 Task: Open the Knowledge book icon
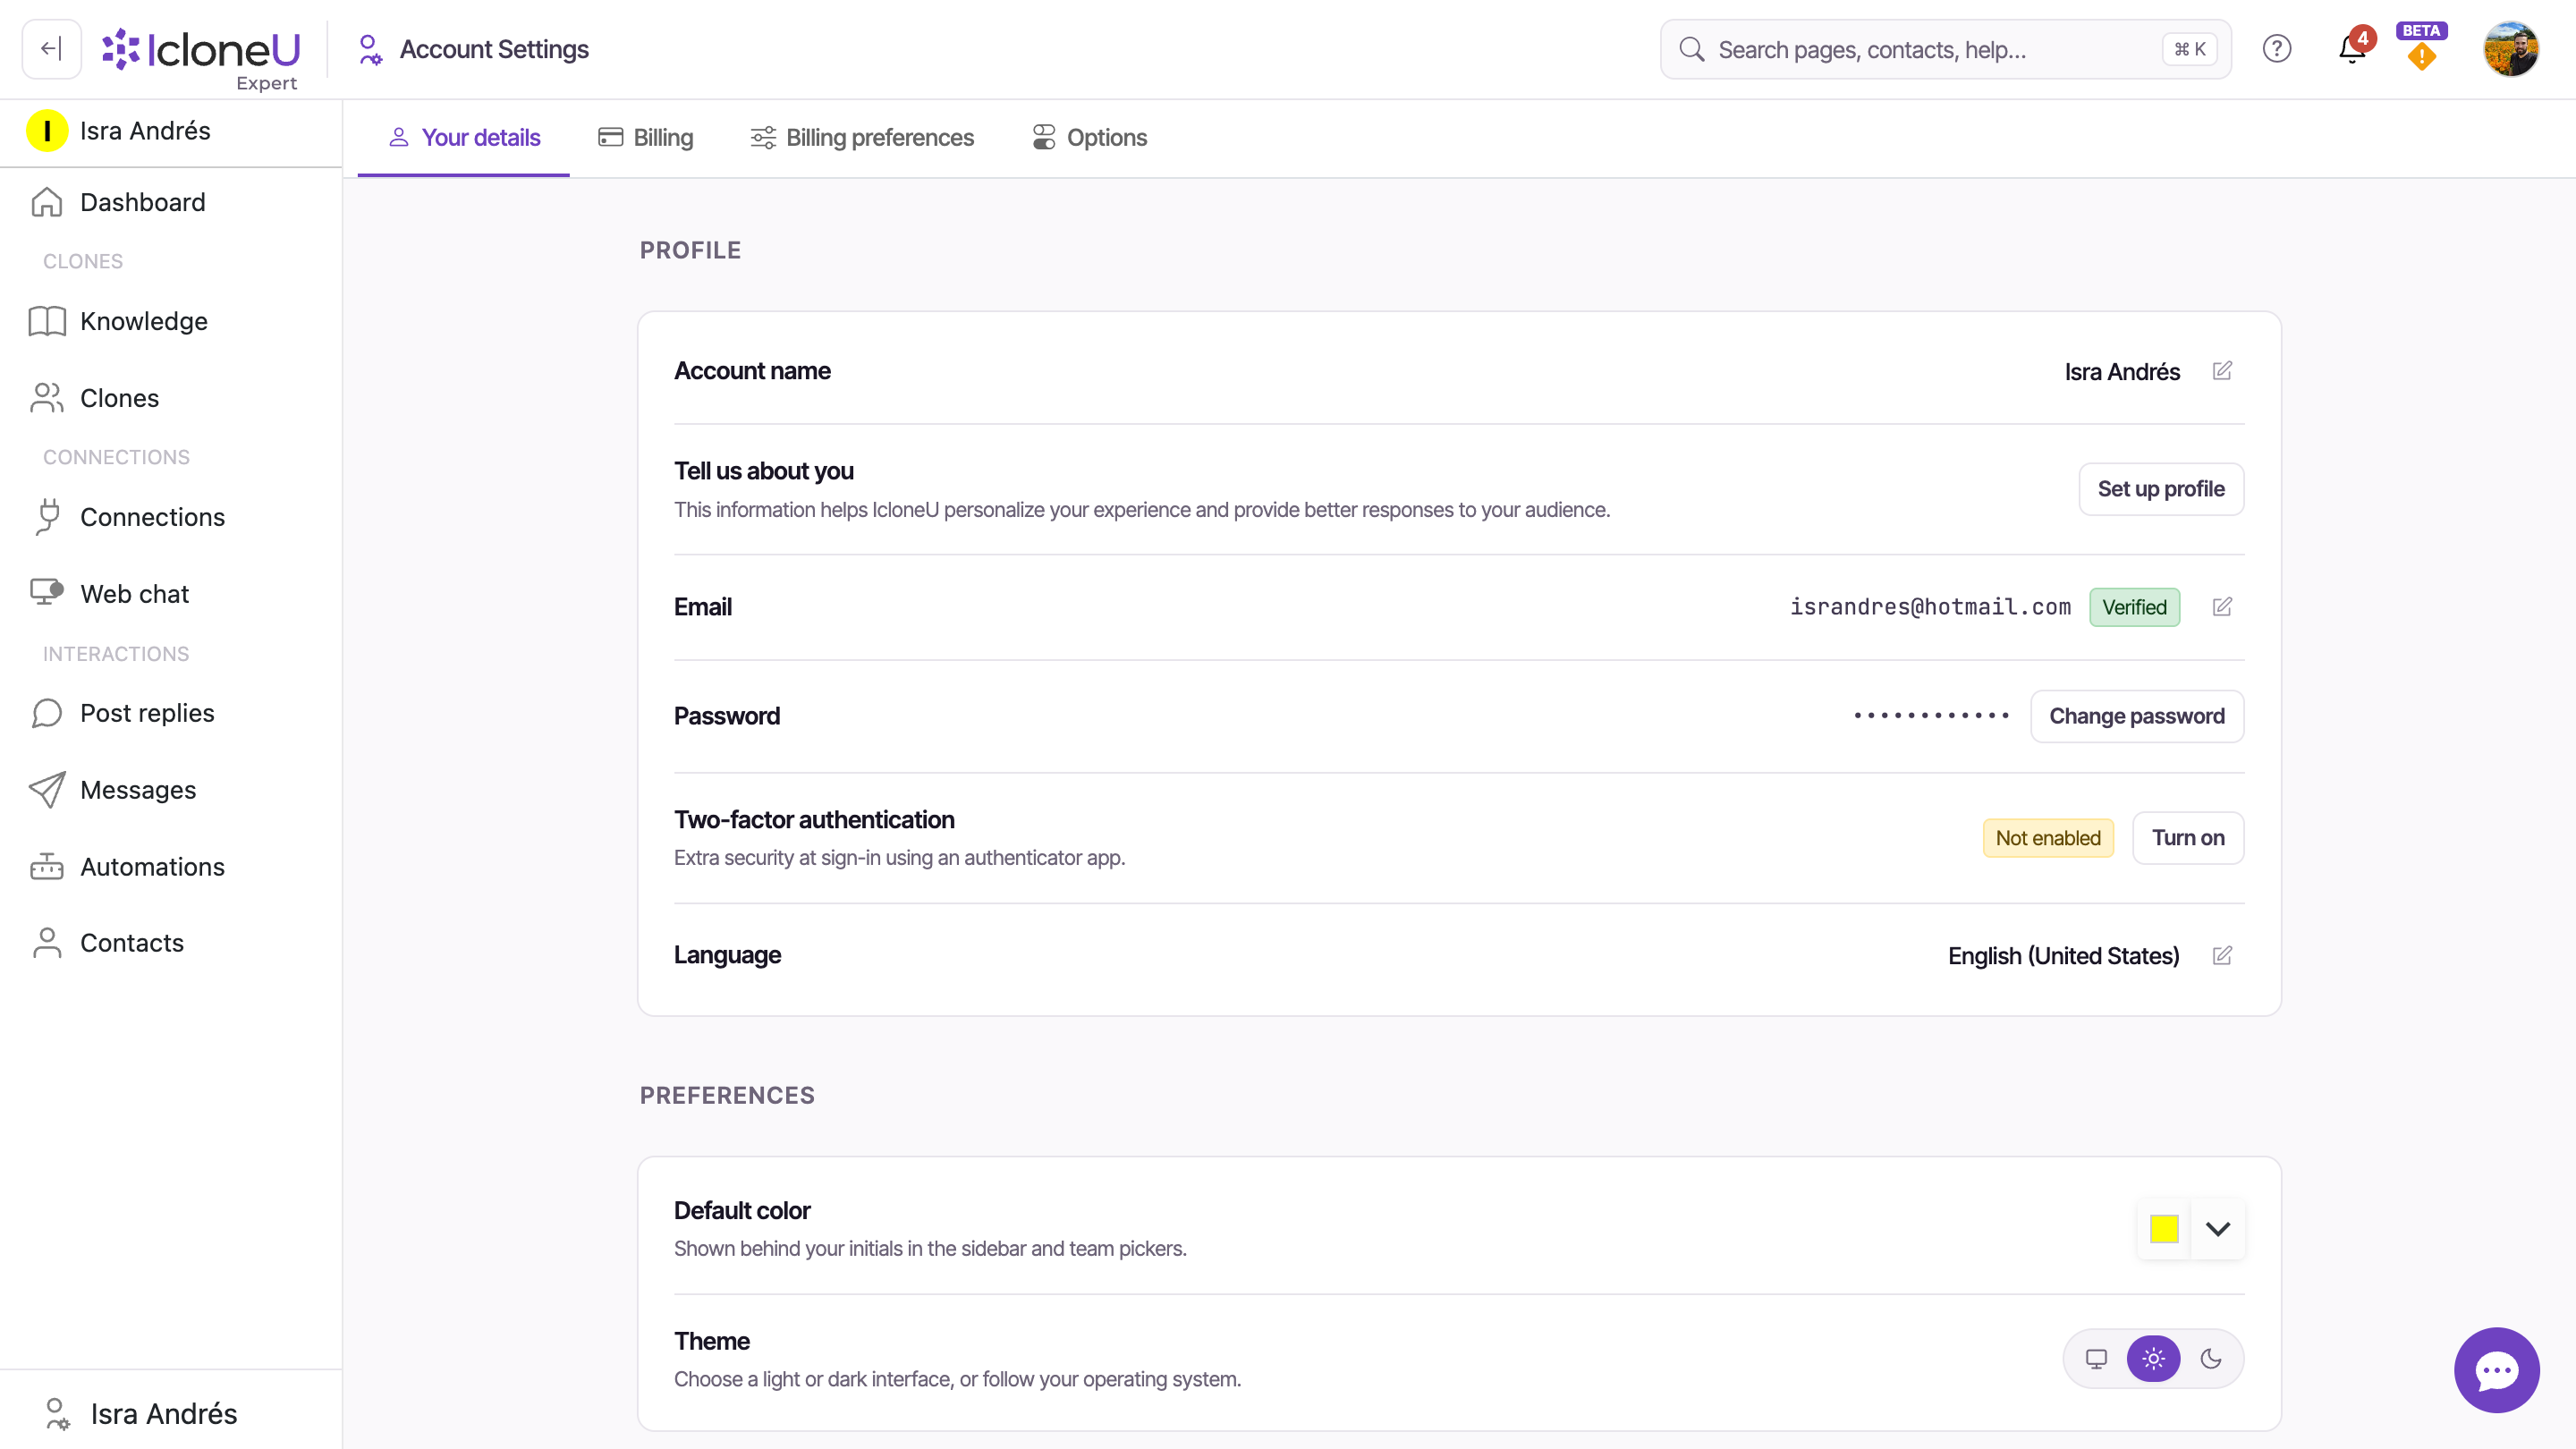coord(47,321)
